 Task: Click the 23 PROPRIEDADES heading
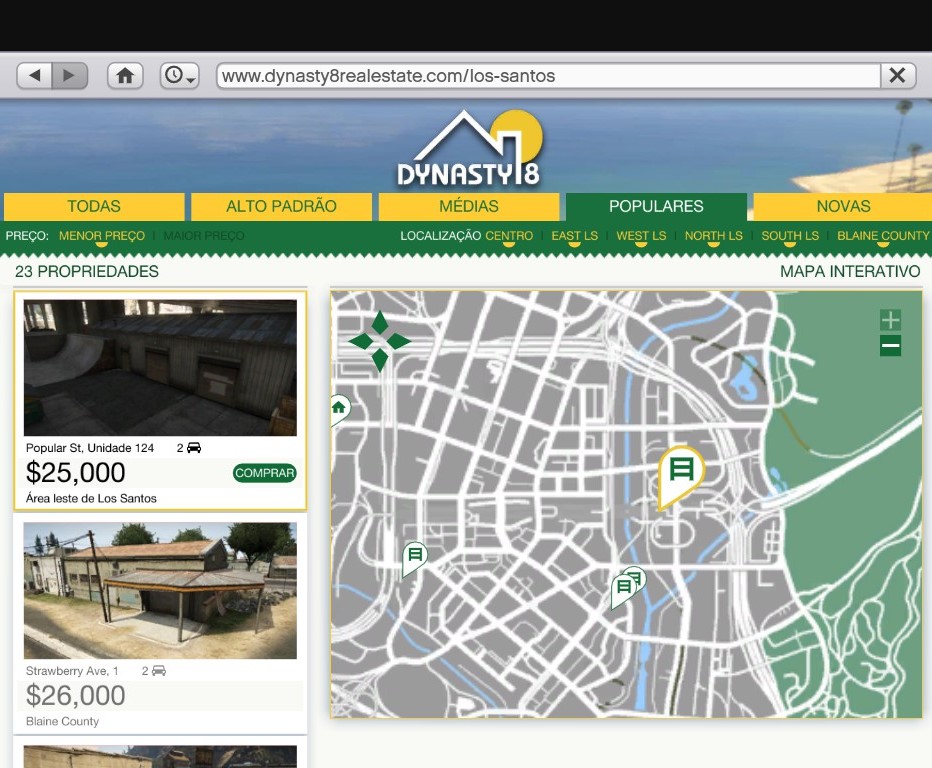87,272
